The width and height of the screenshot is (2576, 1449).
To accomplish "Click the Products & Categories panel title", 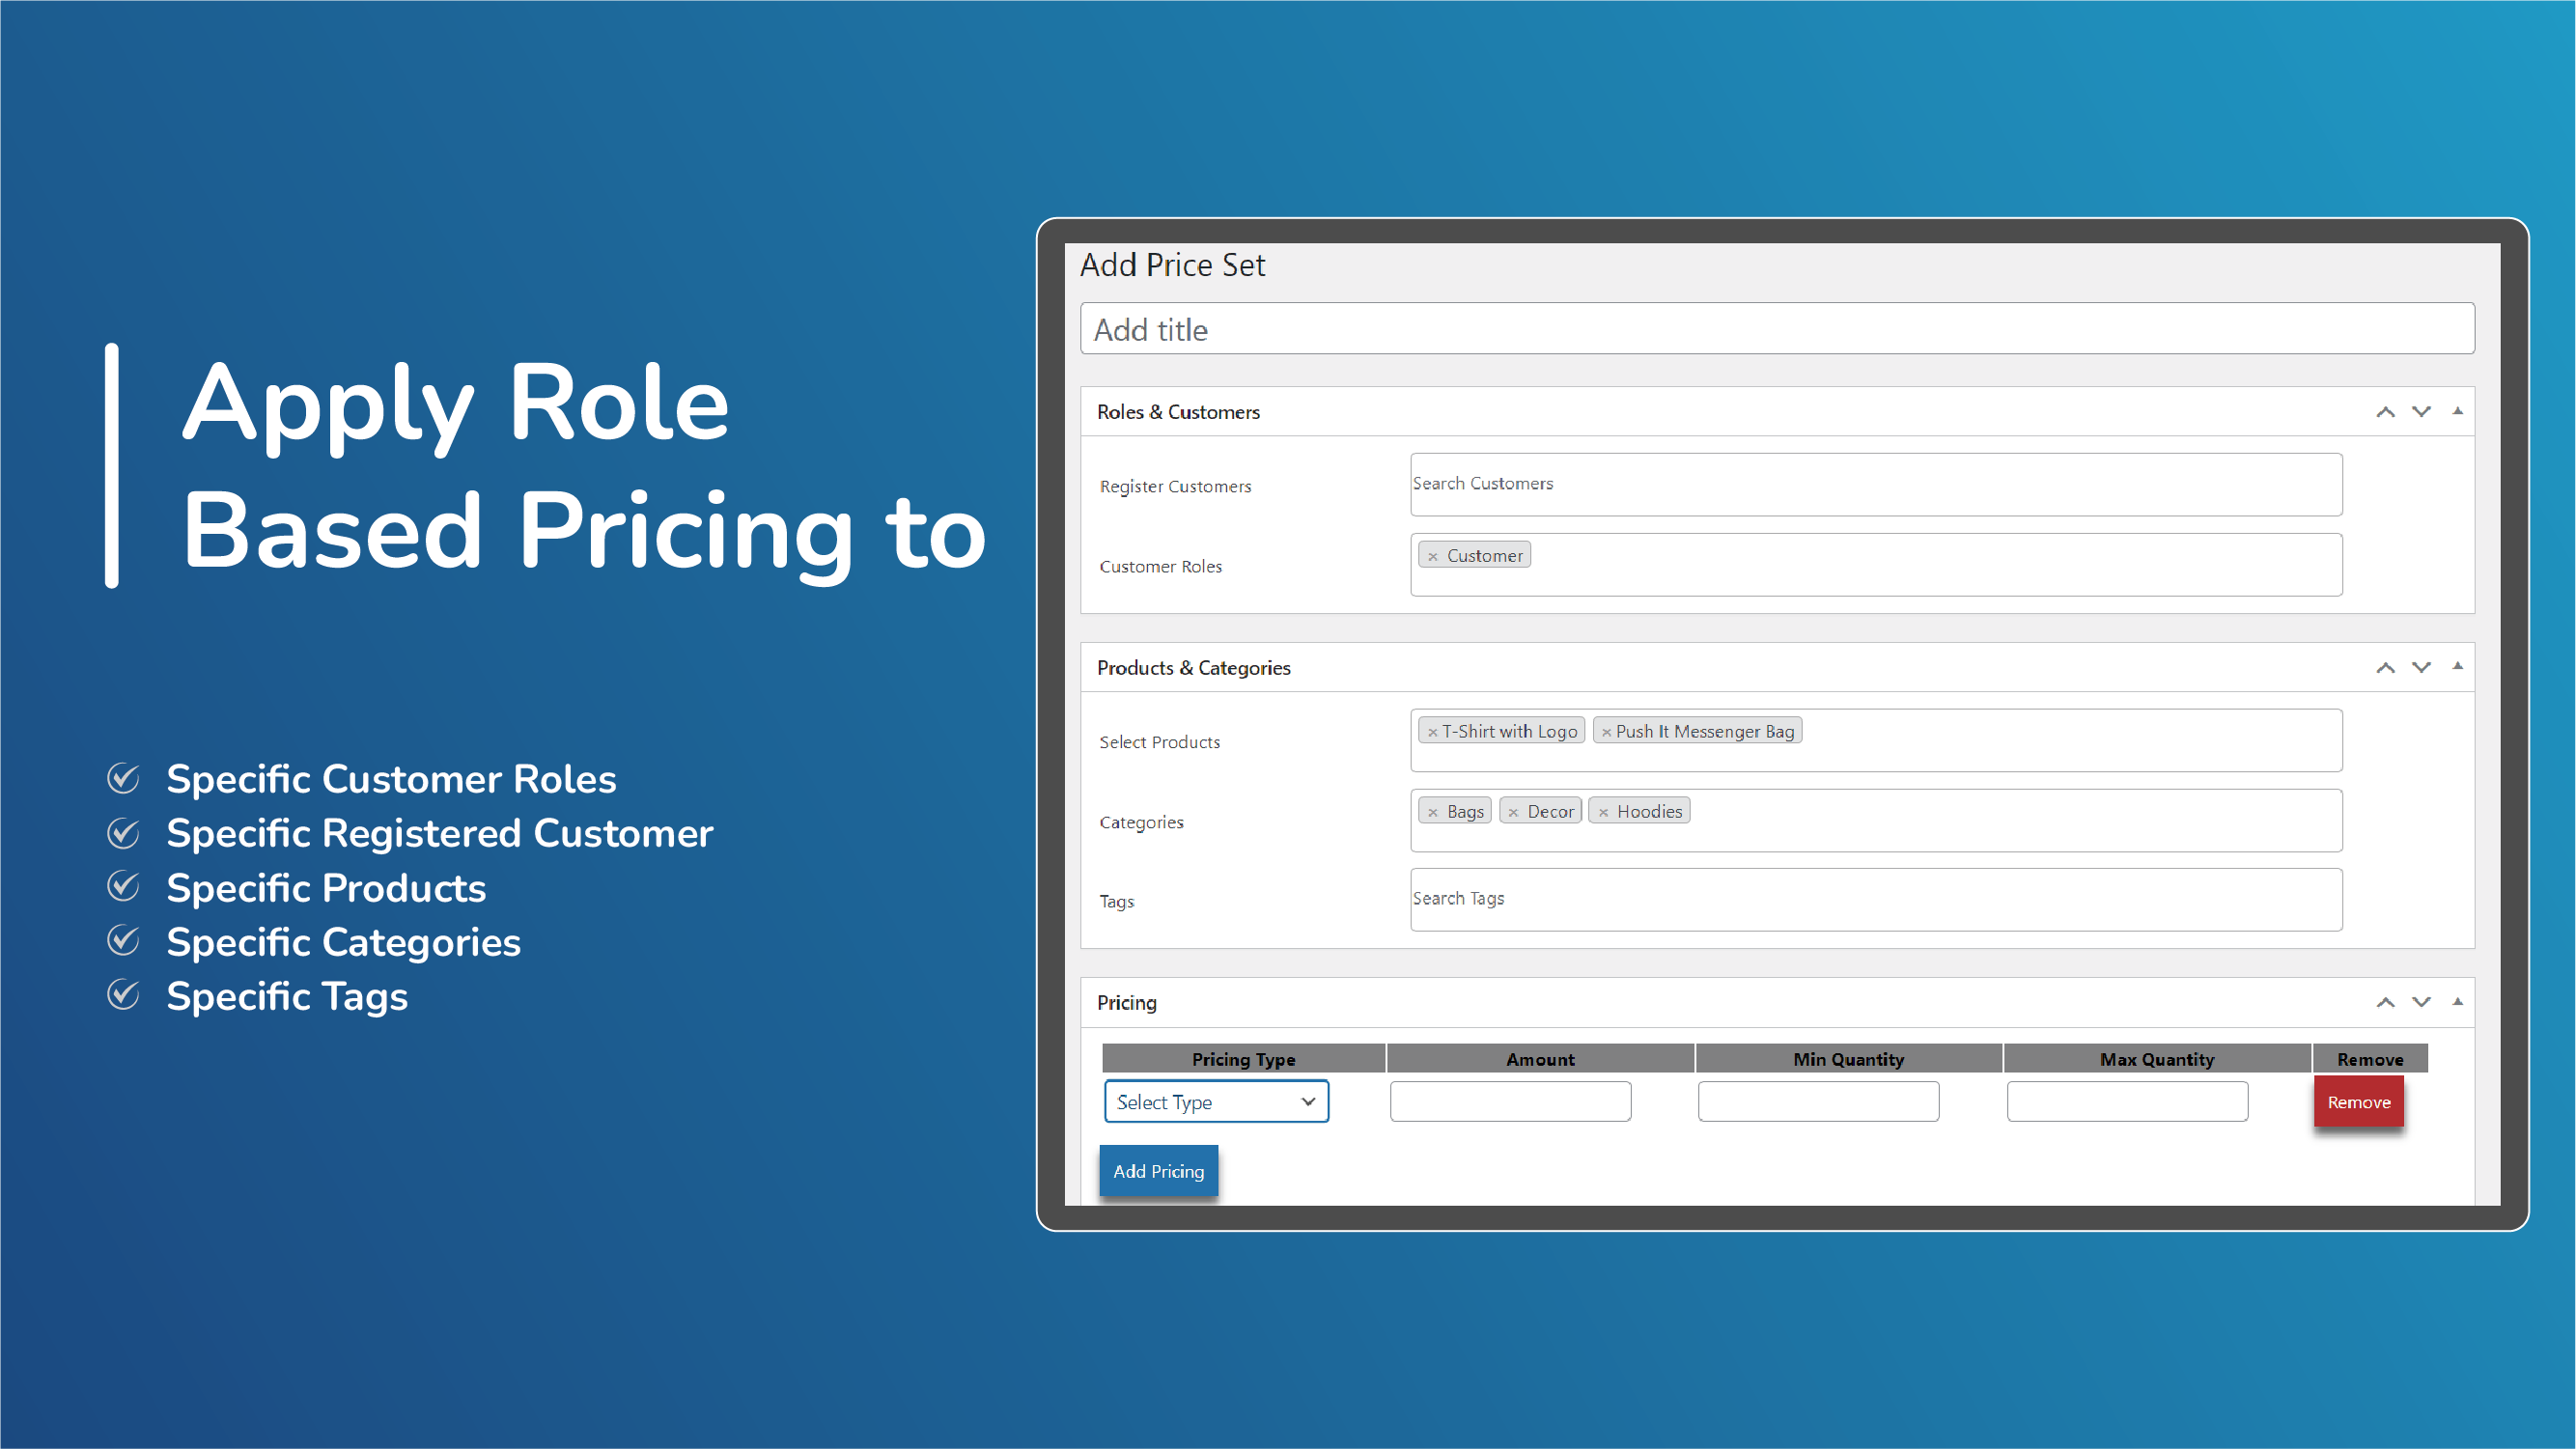I will (1193, 667).
